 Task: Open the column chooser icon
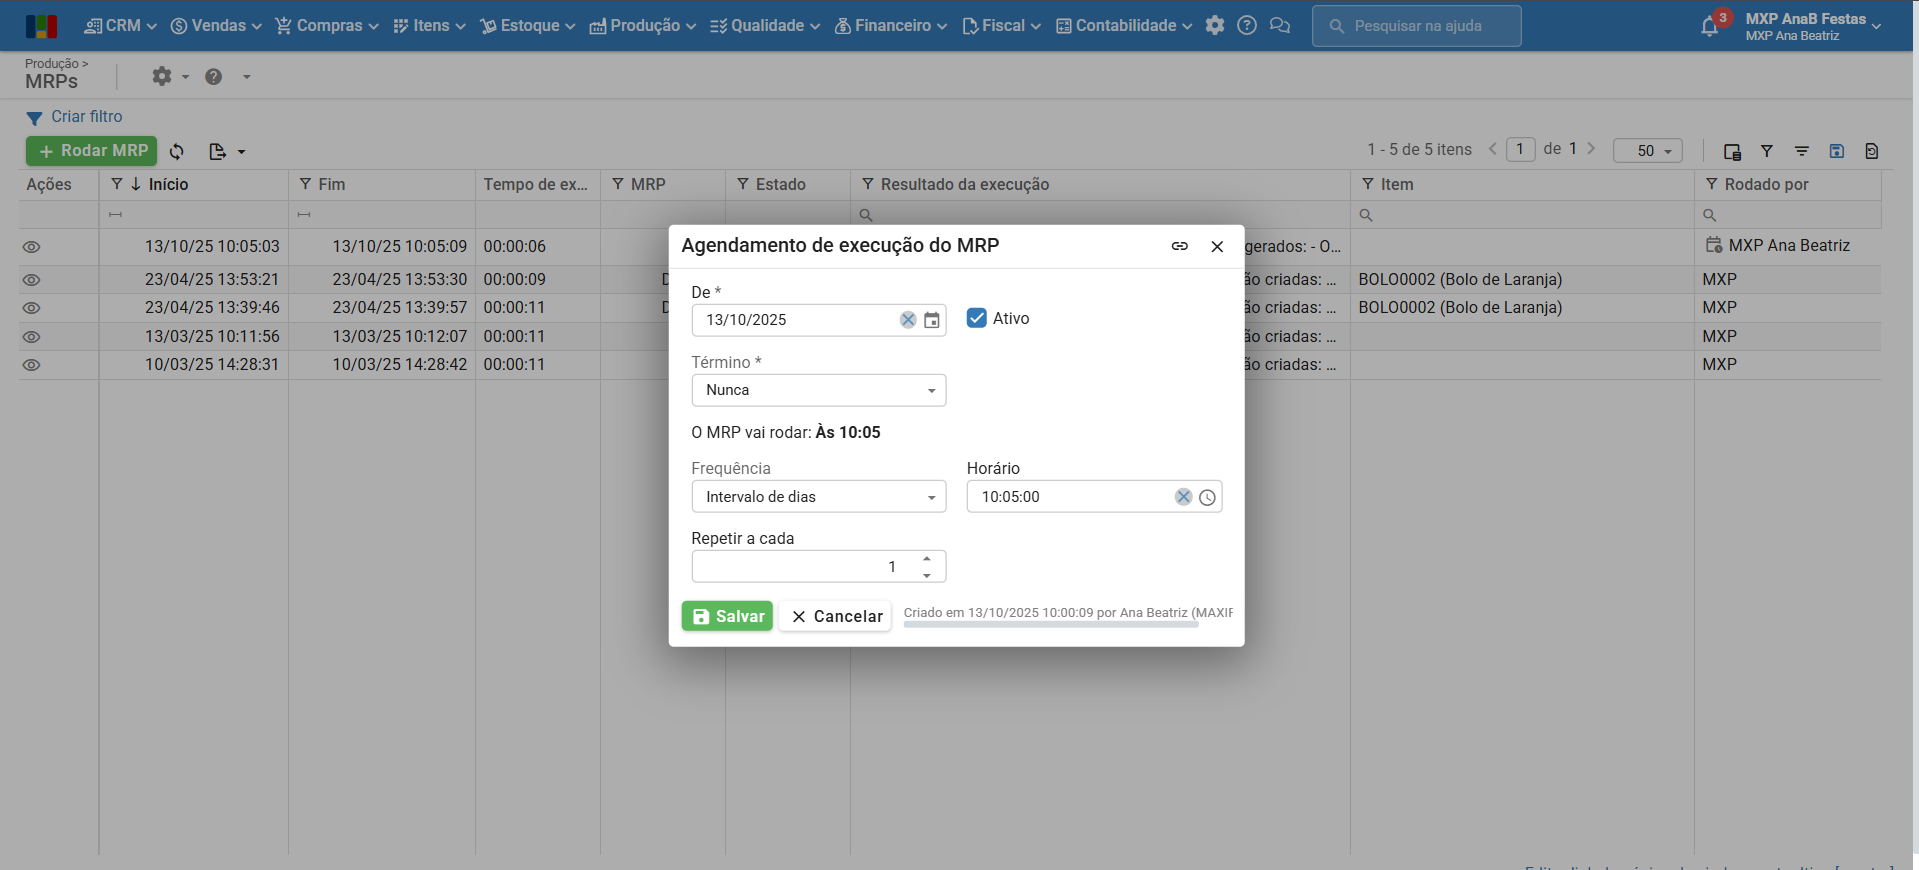1733,151
